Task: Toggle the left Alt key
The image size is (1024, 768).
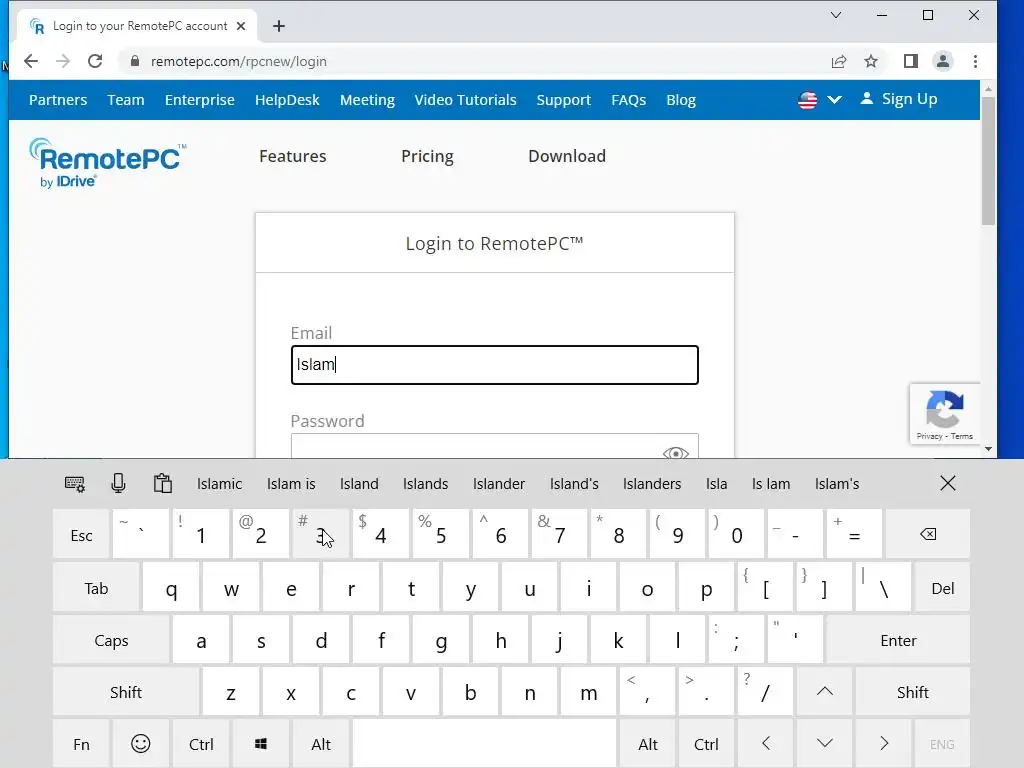Action: coord(321,744)
